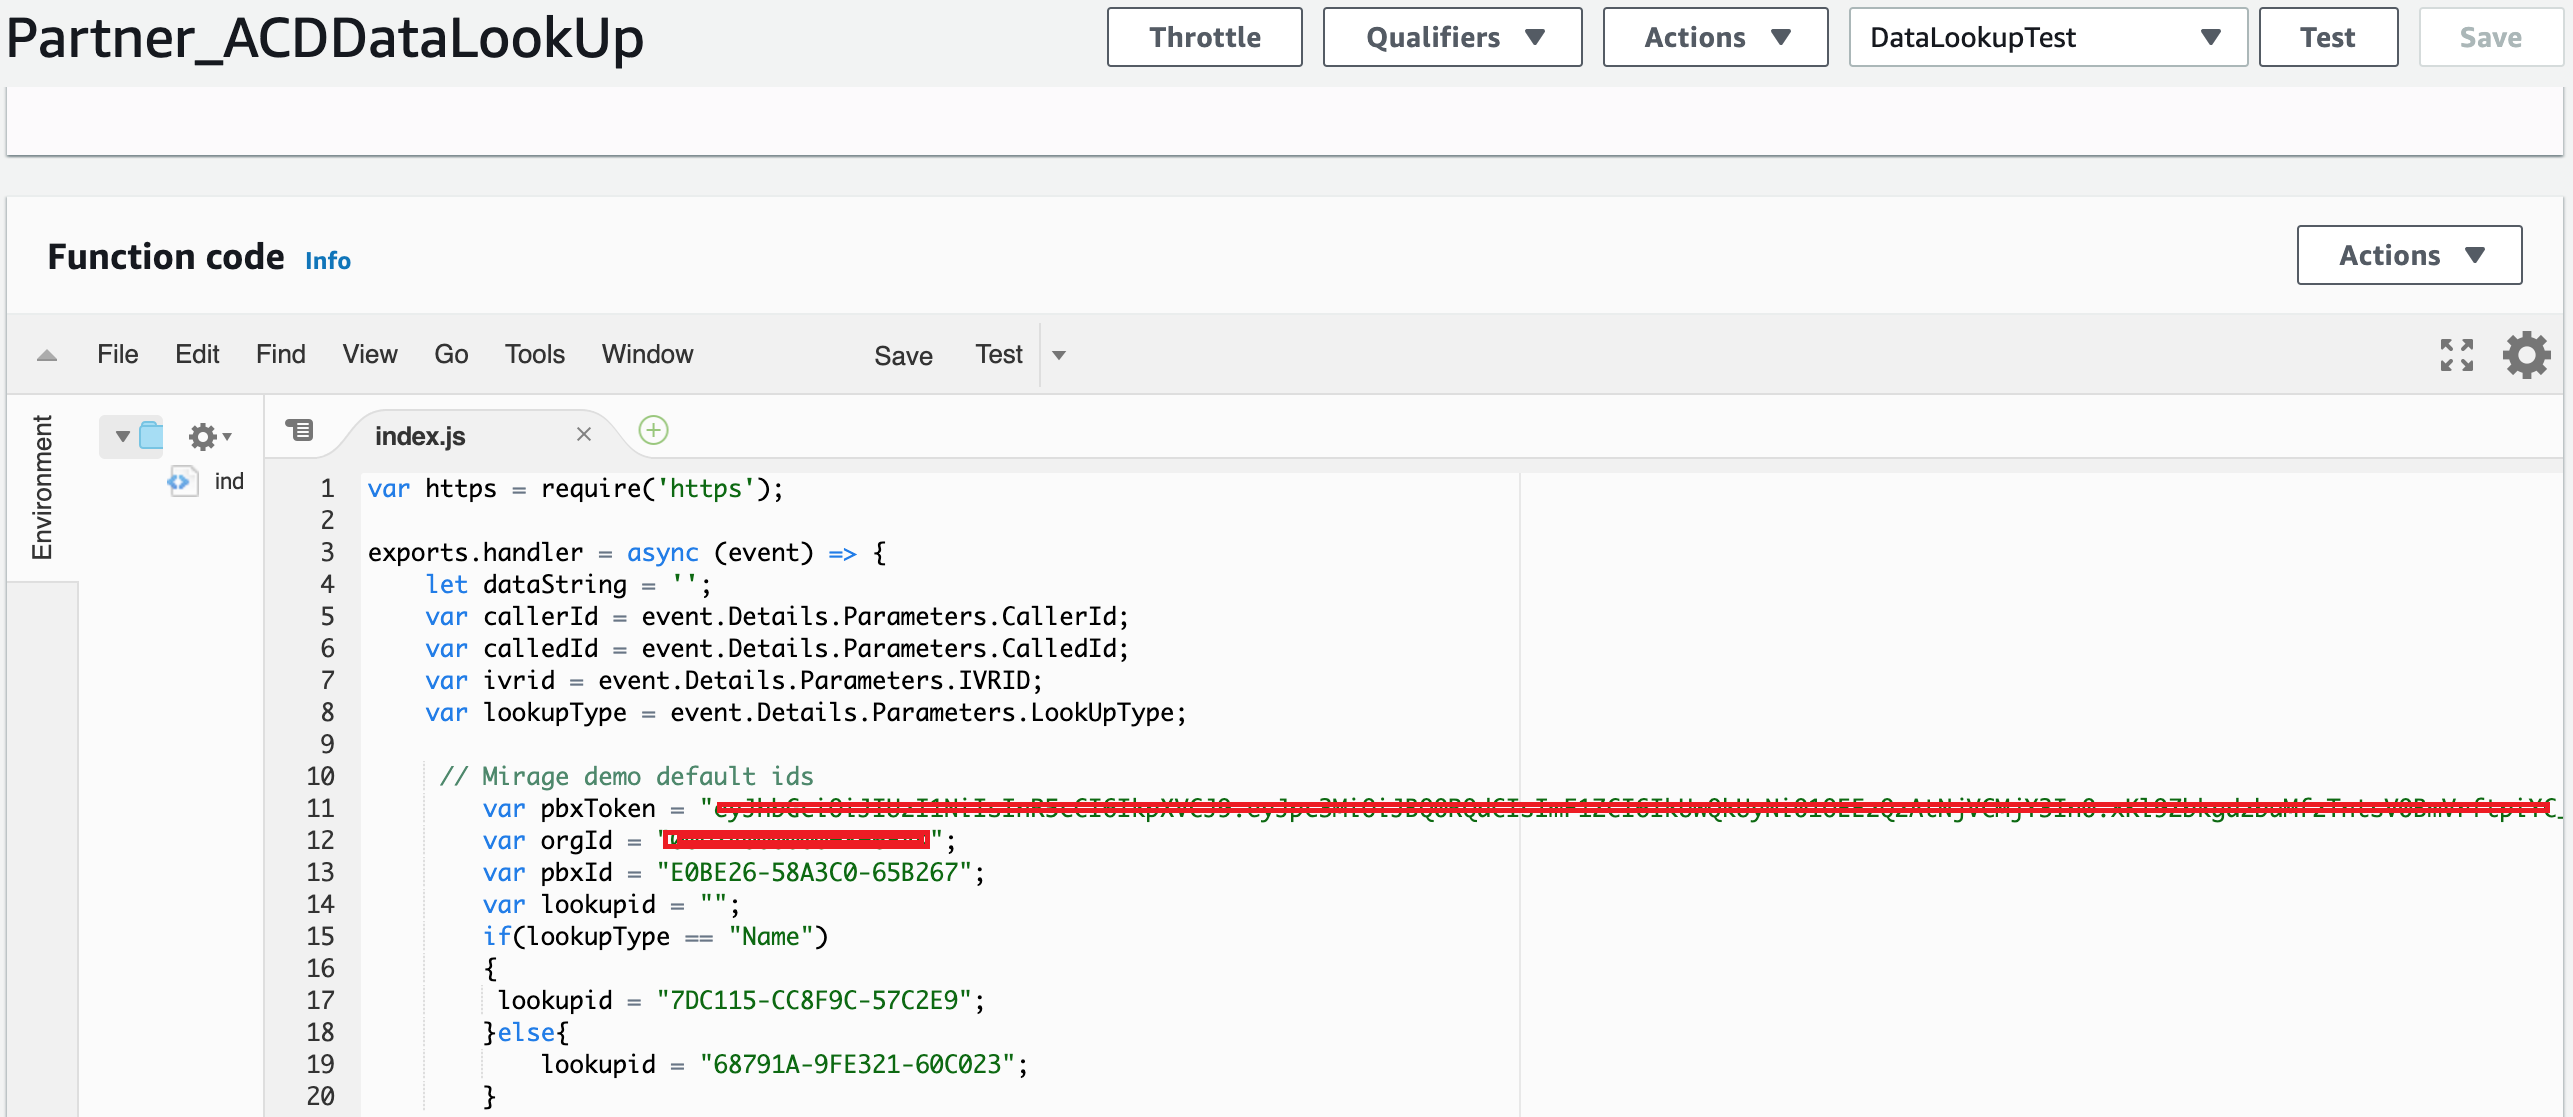The height and width of the screenshot is (1117, 2573).
Task: Click the top Save button
Action: (x=2490, y=37)
